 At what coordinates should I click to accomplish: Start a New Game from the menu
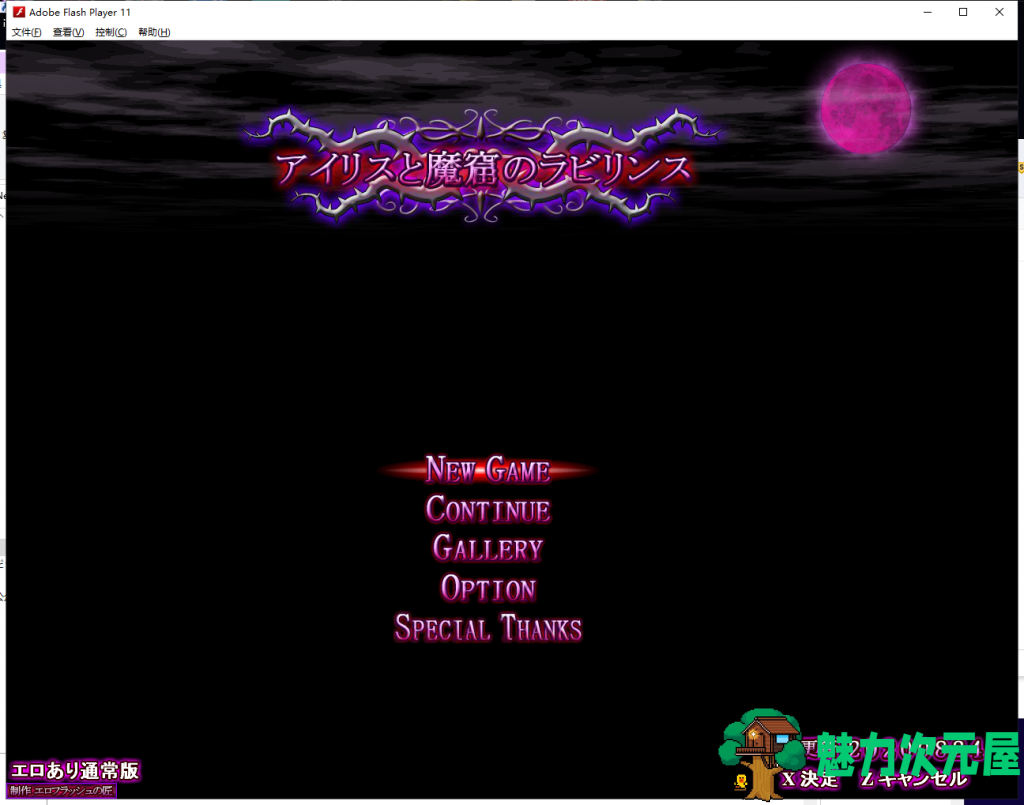pos(487,469)
